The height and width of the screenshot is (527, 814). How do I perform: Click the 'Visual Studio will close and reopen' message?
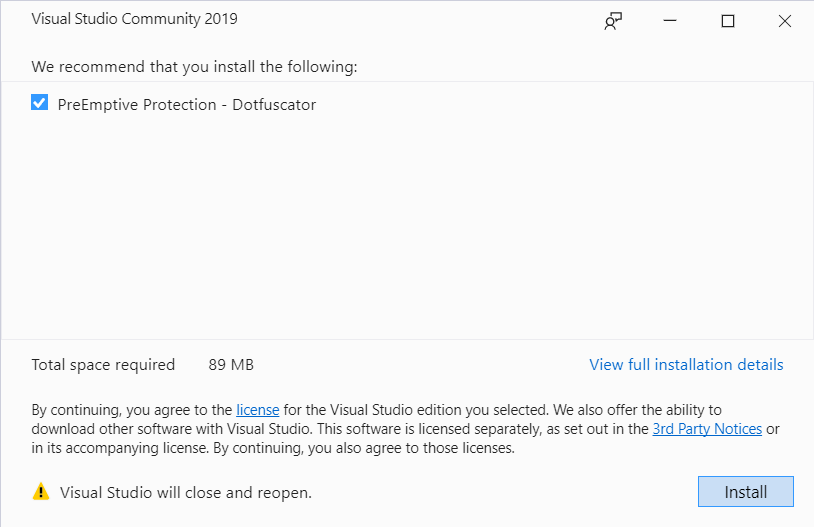click(186, 492)
